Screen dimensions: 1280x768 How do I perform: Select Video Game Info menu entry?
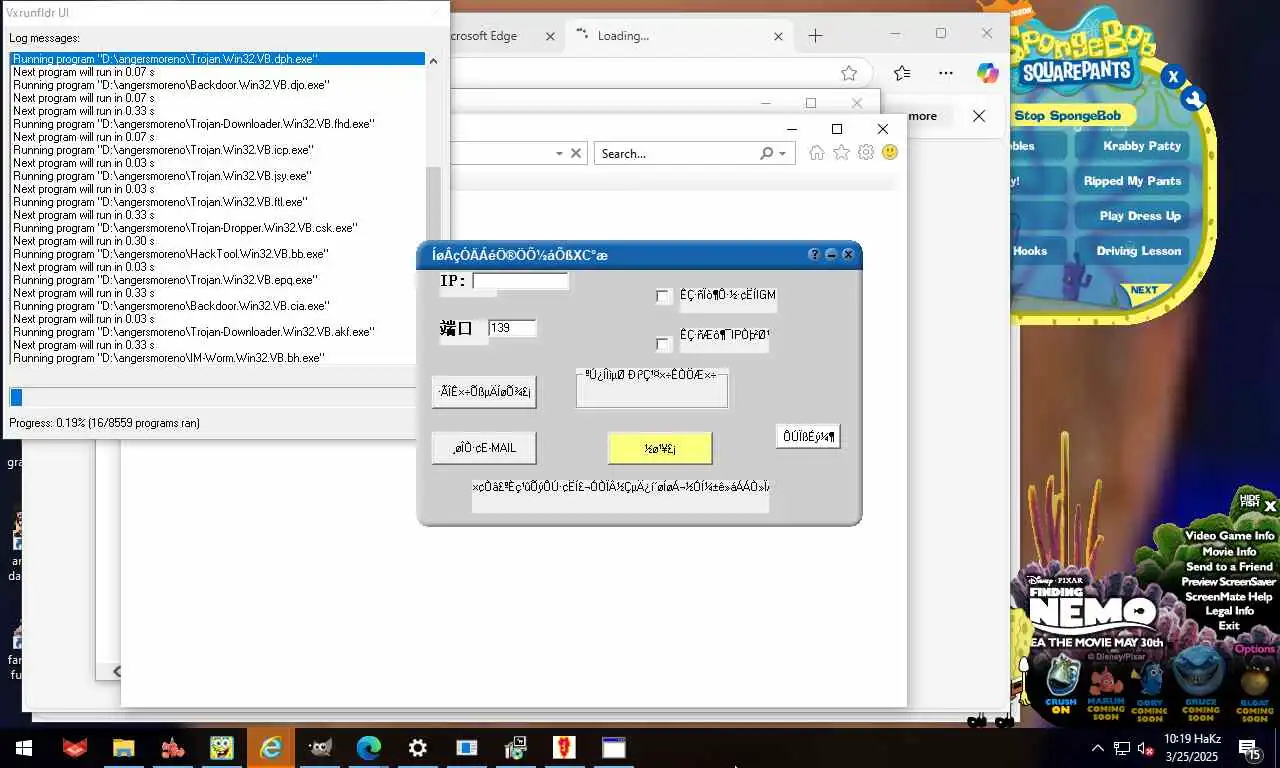(1230, 536)
